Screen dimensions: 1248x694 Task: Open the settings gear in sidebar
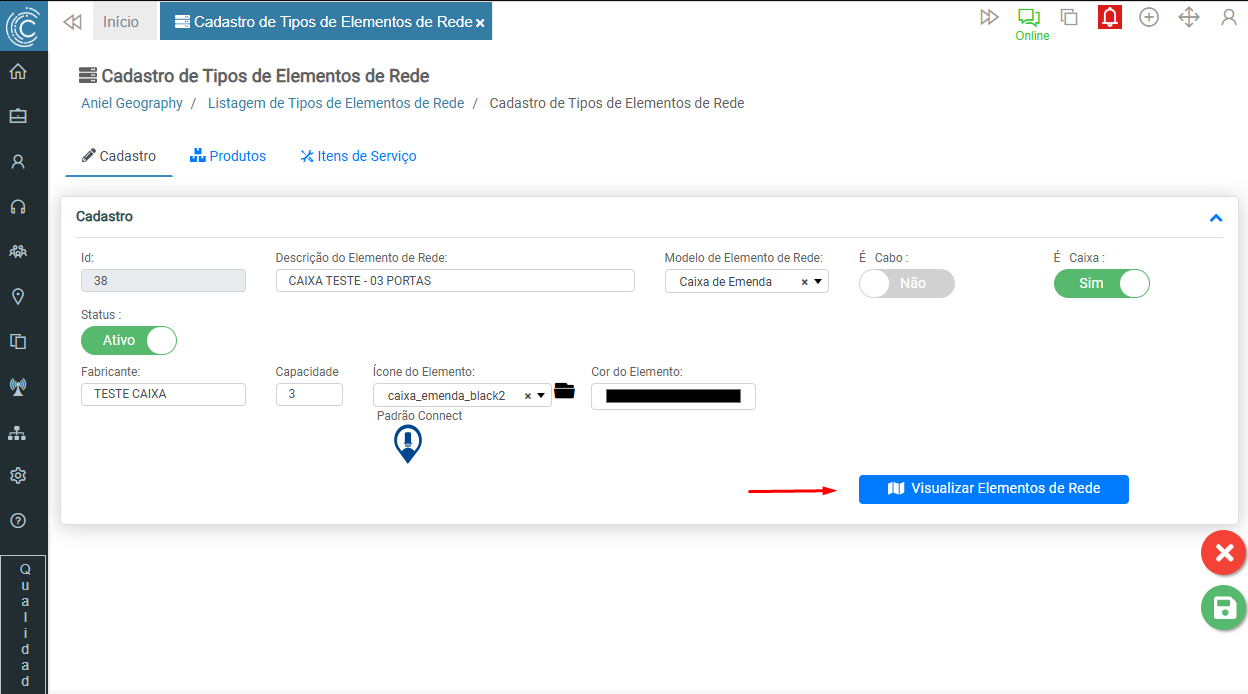18,476
